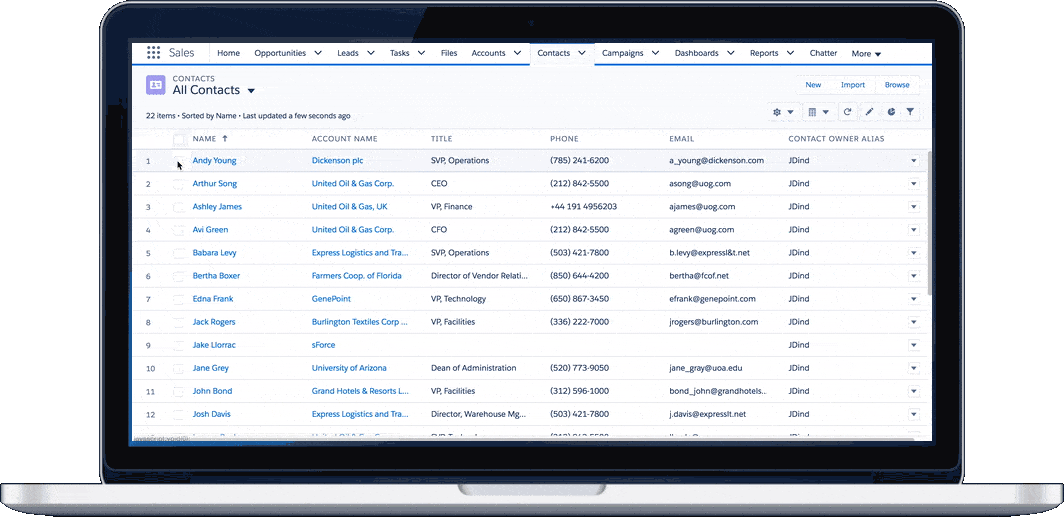
Task: Open row actions menu for Arthur Song
Action: (x=913, y=184)
